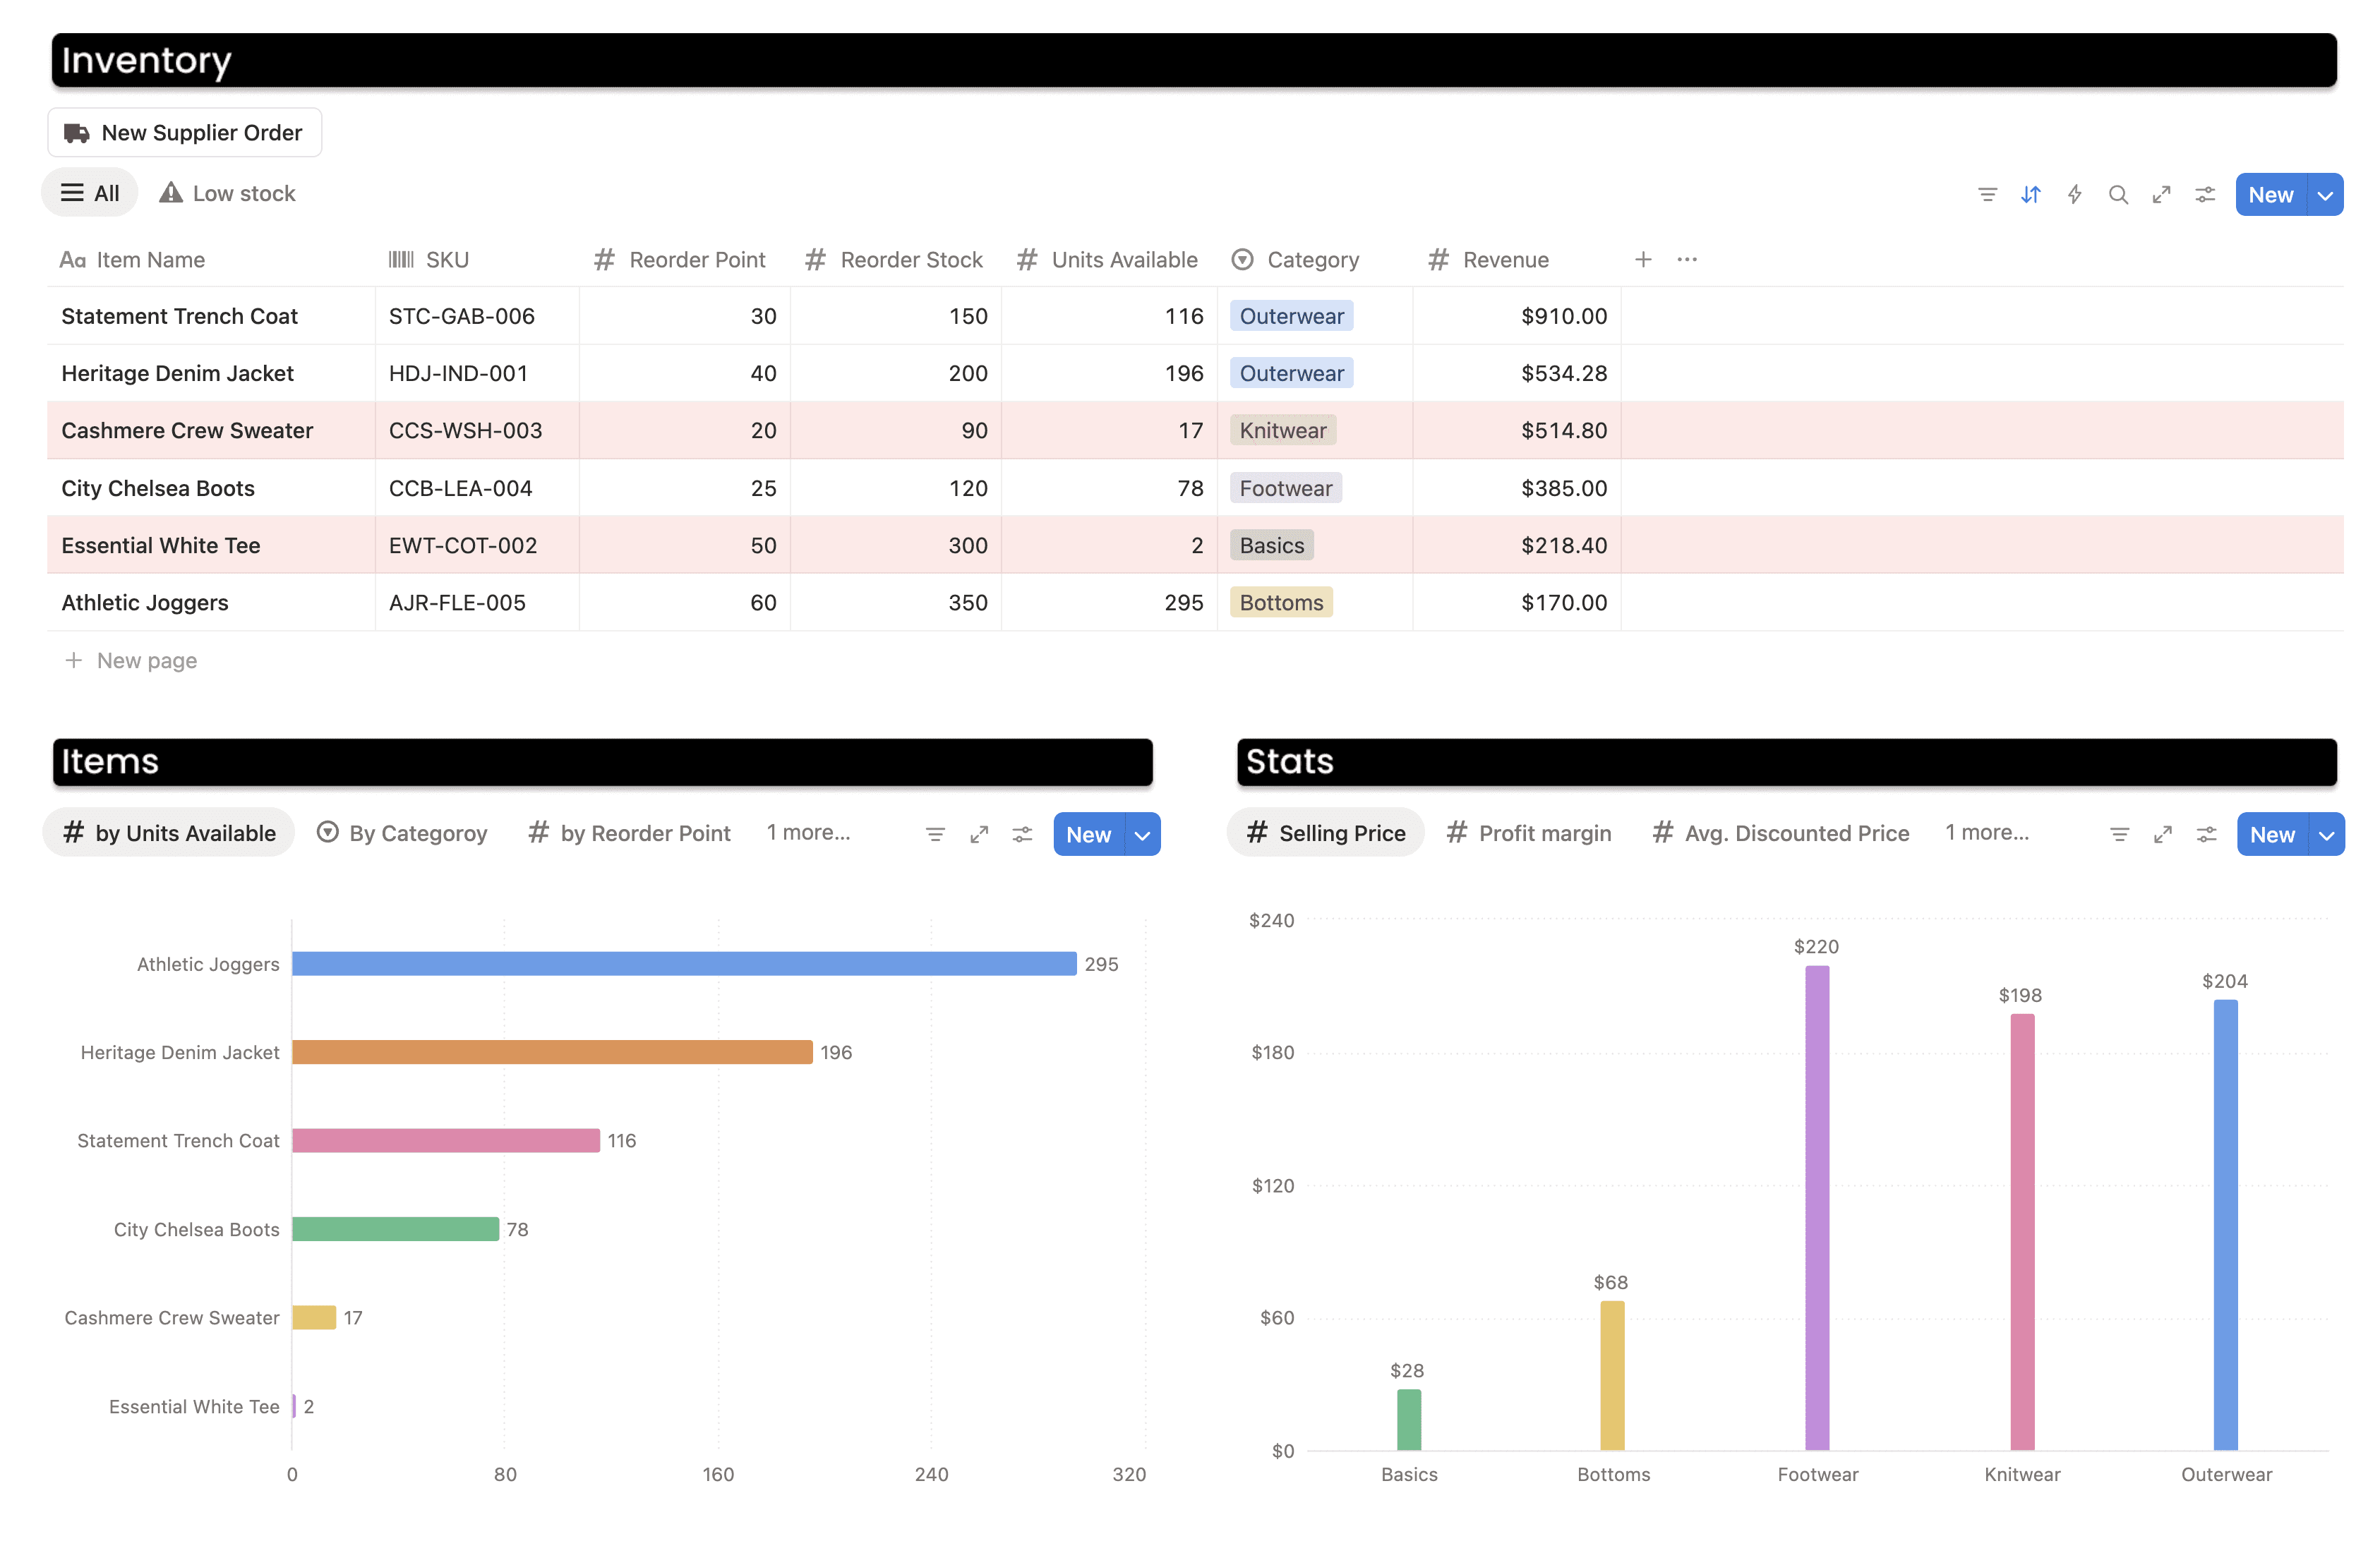Open the Items New button dropdown arrow

tap(1142, 835)
